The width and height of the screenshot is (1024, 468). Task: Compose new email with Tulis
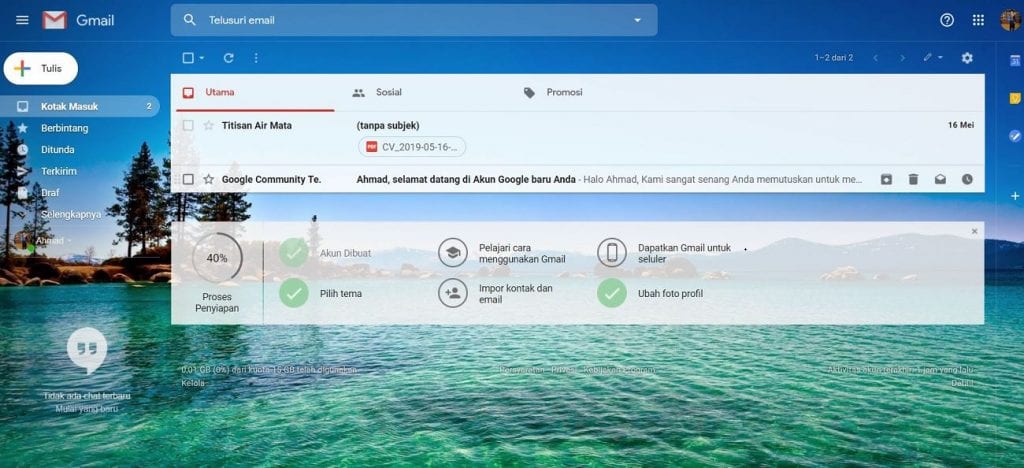(x=40, y=69)
